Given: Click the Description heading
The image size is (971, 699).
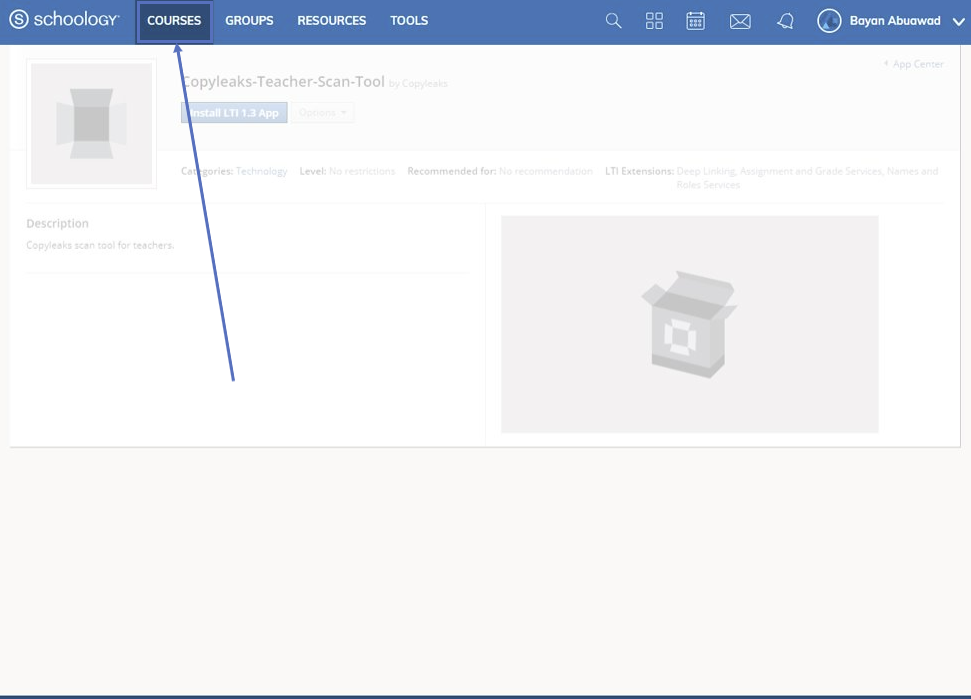Looking at the screenshot, I should [58, 224].
